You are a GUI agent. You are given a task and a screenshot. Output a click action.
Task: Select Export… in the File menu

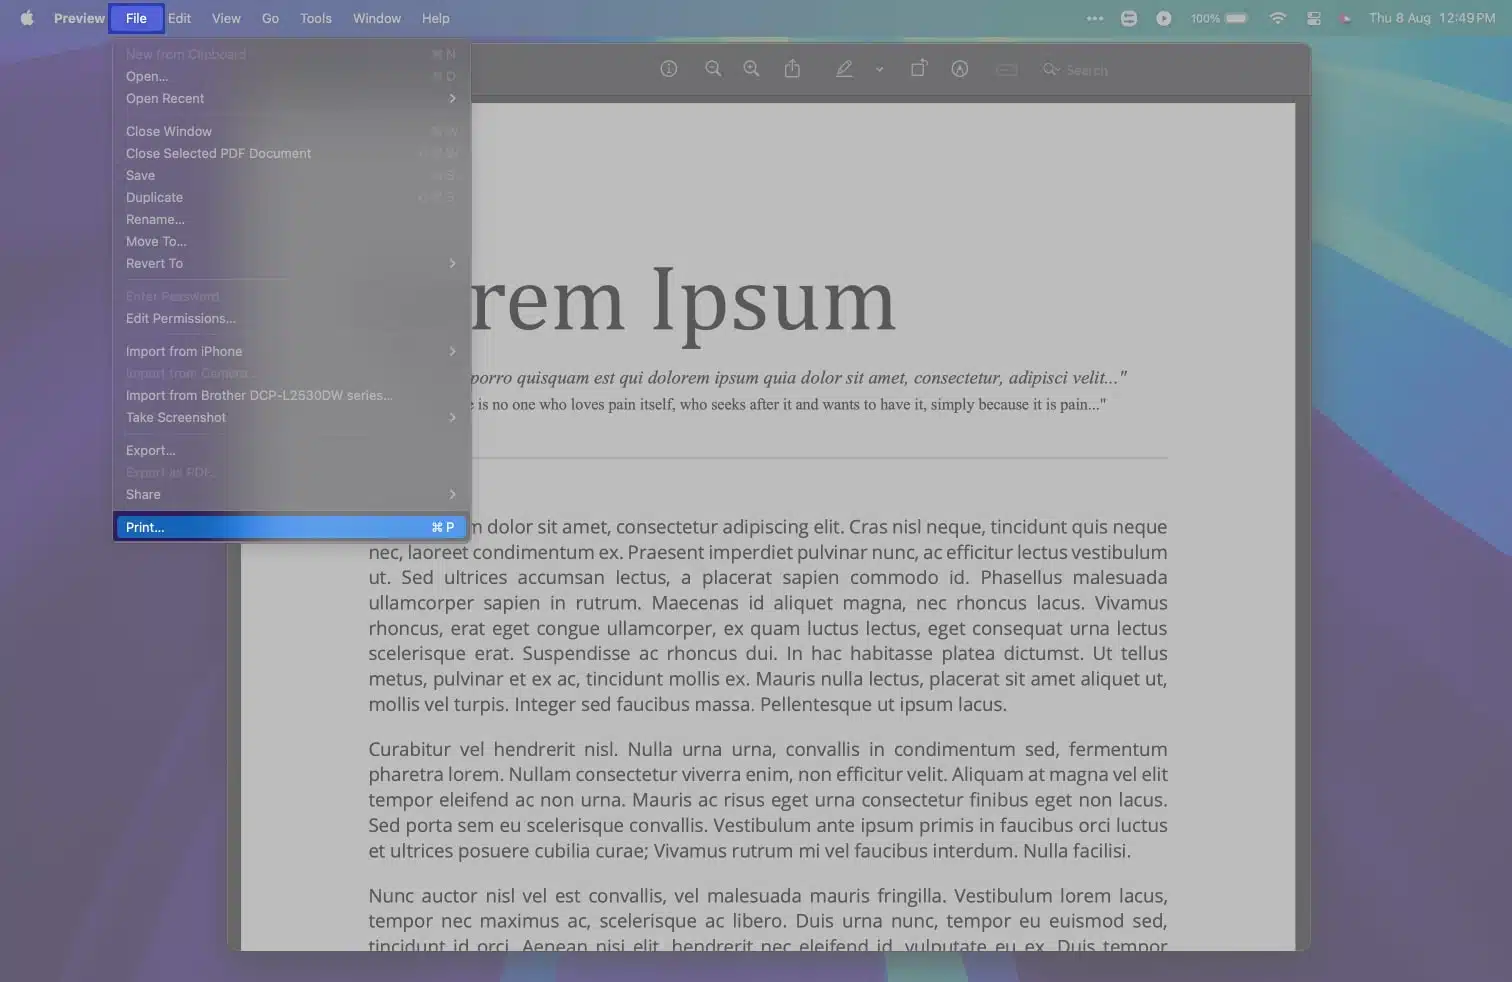tap(150, 450)
